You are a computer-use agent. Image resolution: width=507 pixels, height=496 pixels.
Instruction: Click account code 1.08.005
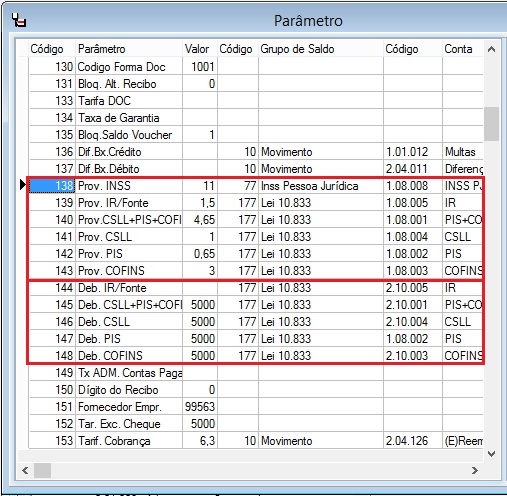click(x=413, y=203)
